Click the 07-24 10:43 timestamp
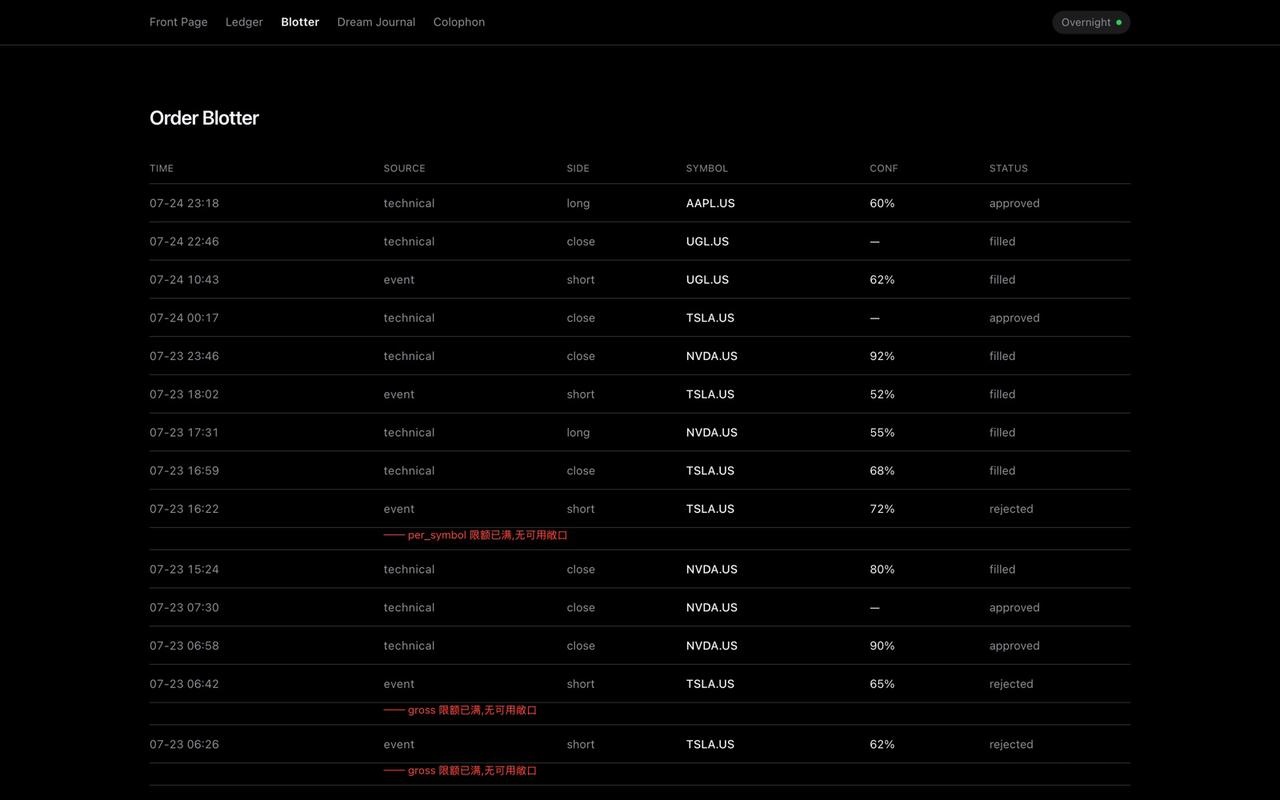 [184, 280]
